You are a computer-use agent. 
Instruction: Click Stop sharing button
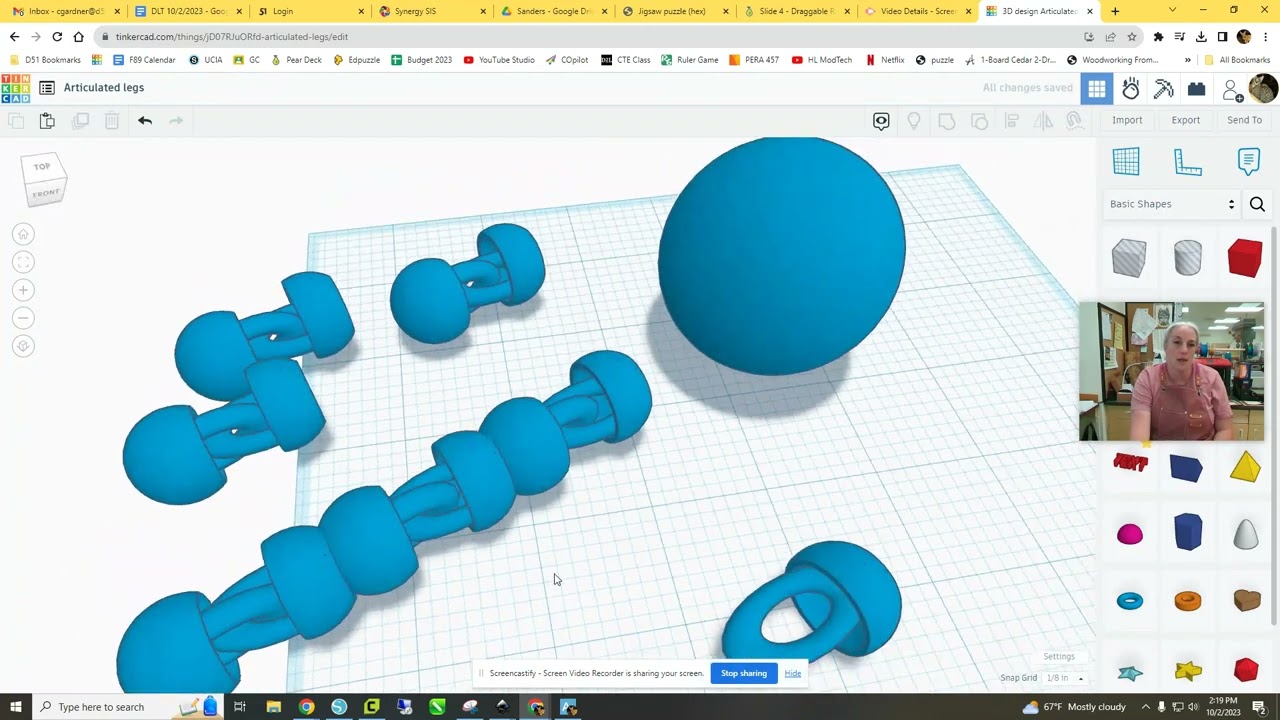click(x=744, y=673)
